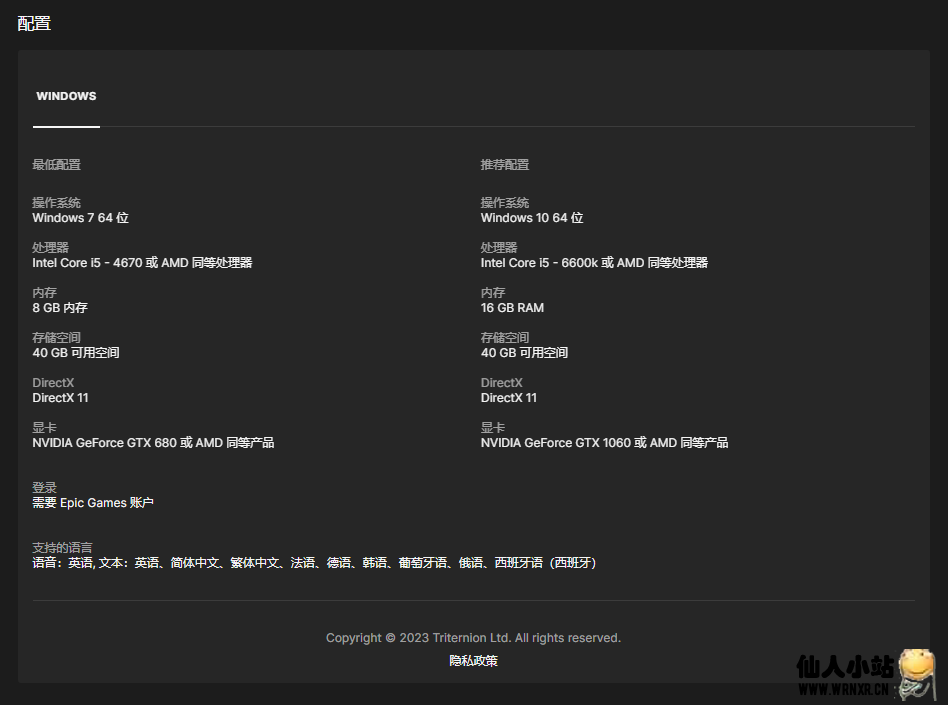
Task: Click the Windows 10 64 位 value
Action: pos(531,218)
